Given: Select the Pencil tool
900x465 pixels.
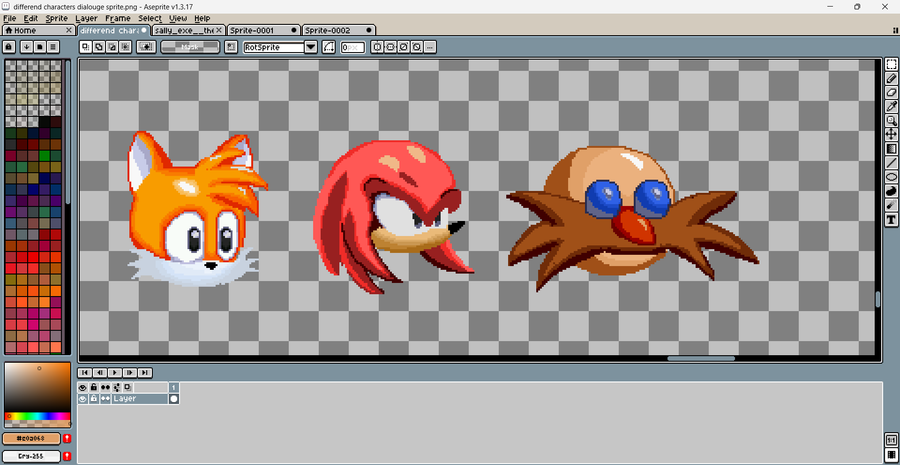Looking at the screenshot, I should (x=891, y=79).
